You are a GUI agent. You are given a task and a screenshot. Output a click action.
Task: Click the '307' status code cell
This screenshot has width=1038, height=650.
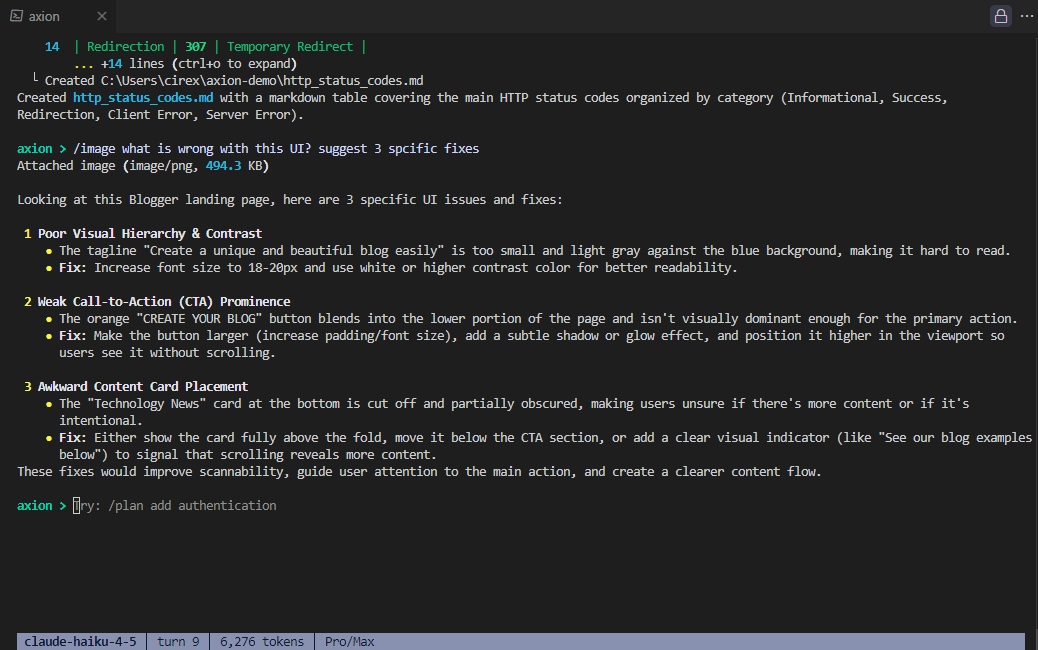(195, 47)
